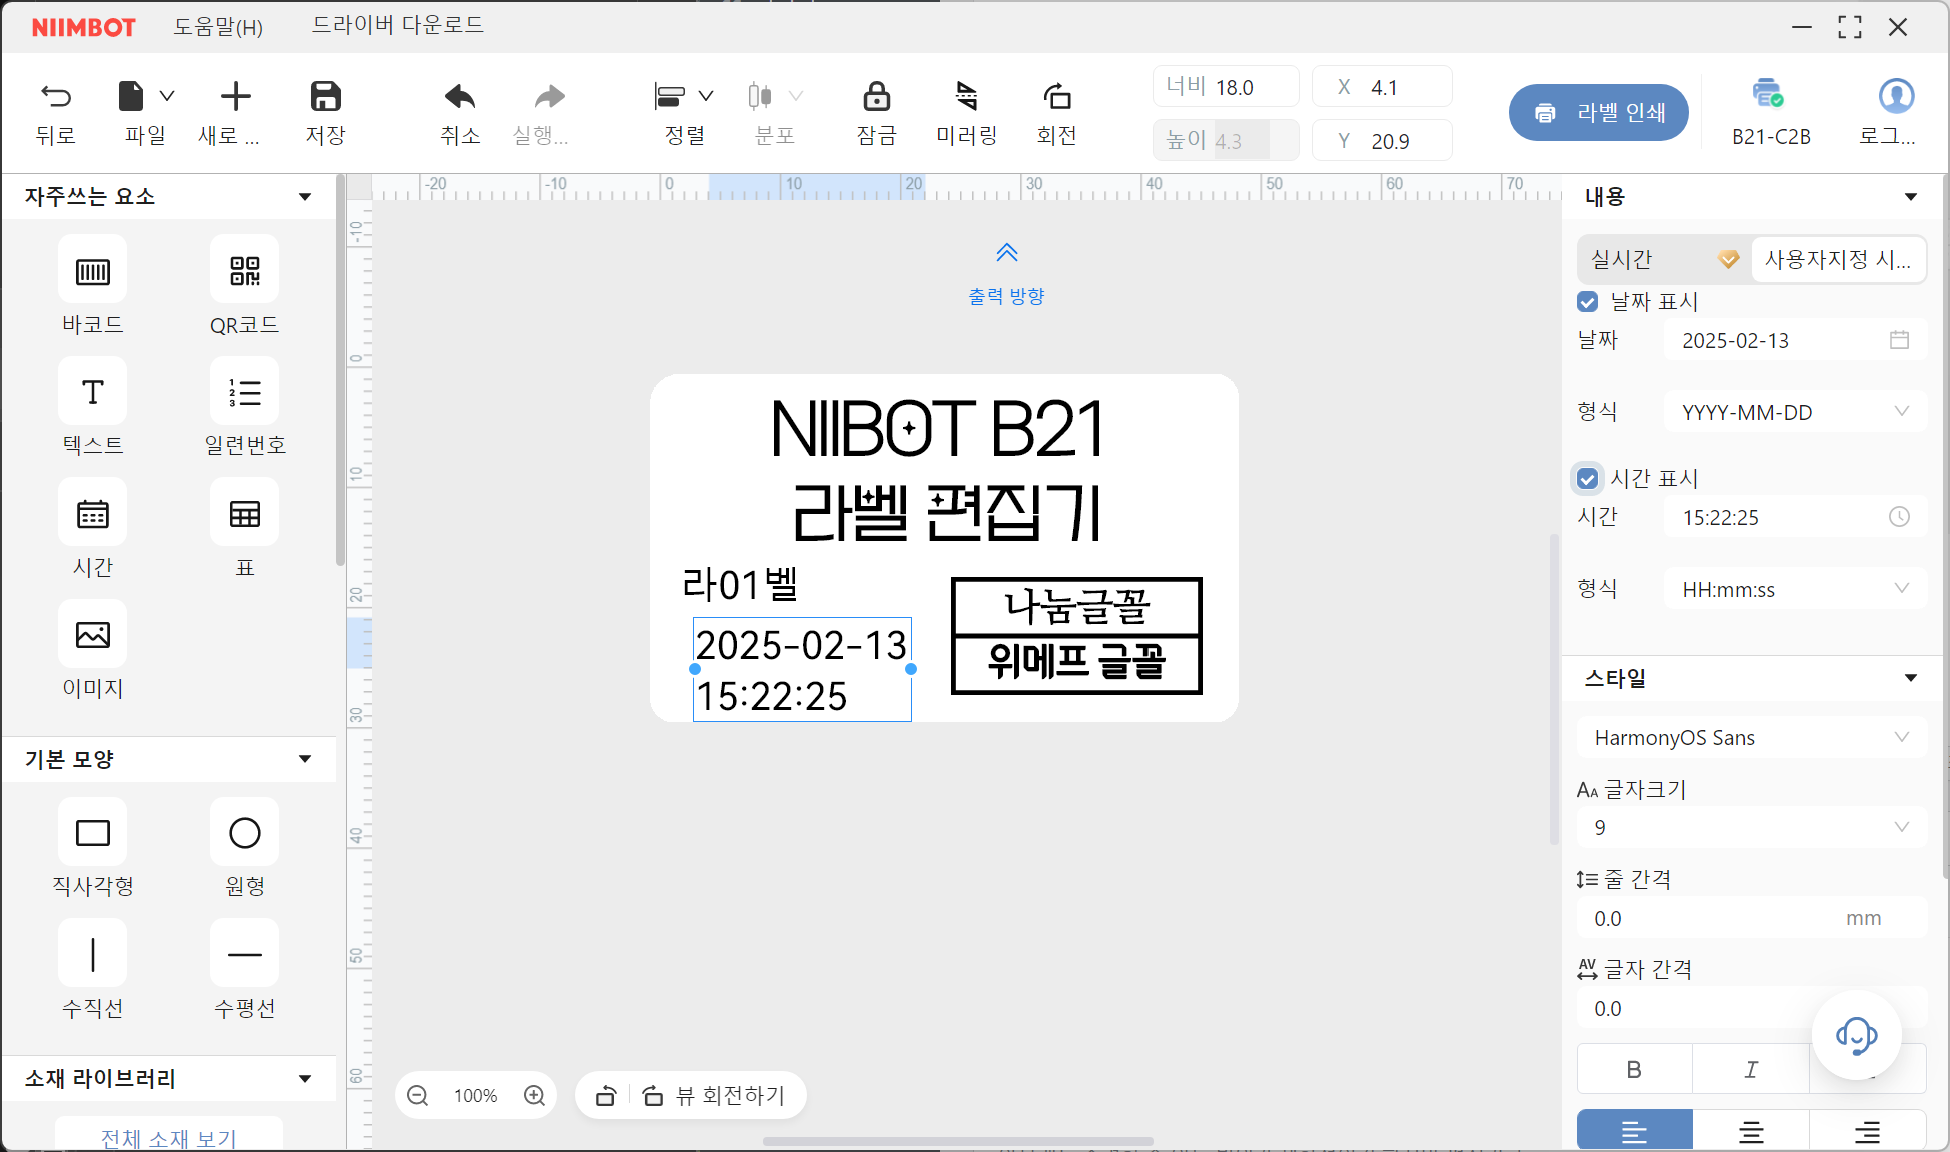The image size is (1950, 1152).
Task: Zoom out with the minus magnifier
Action: coord(418,1096)
